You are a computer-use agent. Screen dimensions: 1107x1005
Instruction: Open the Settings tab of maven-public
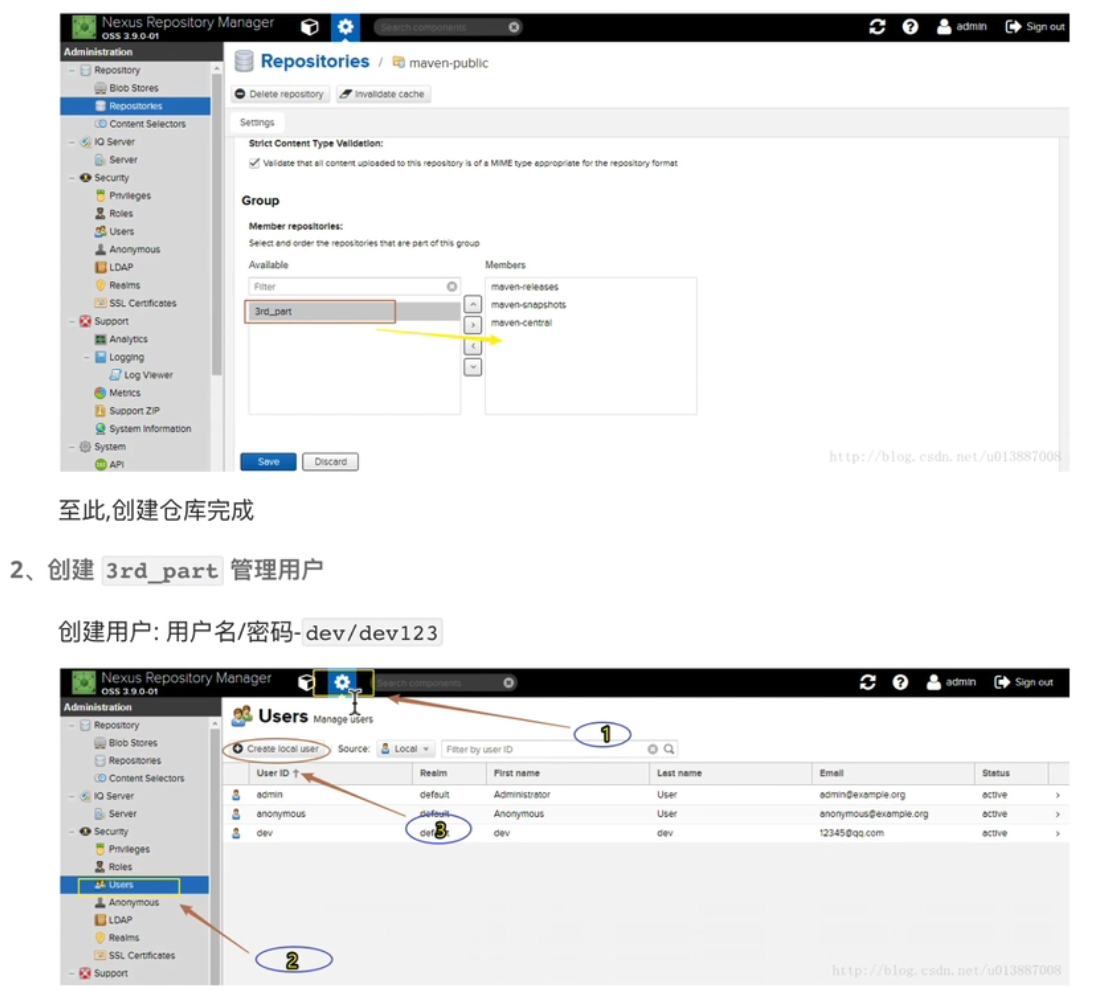click(x=257, y=122)
